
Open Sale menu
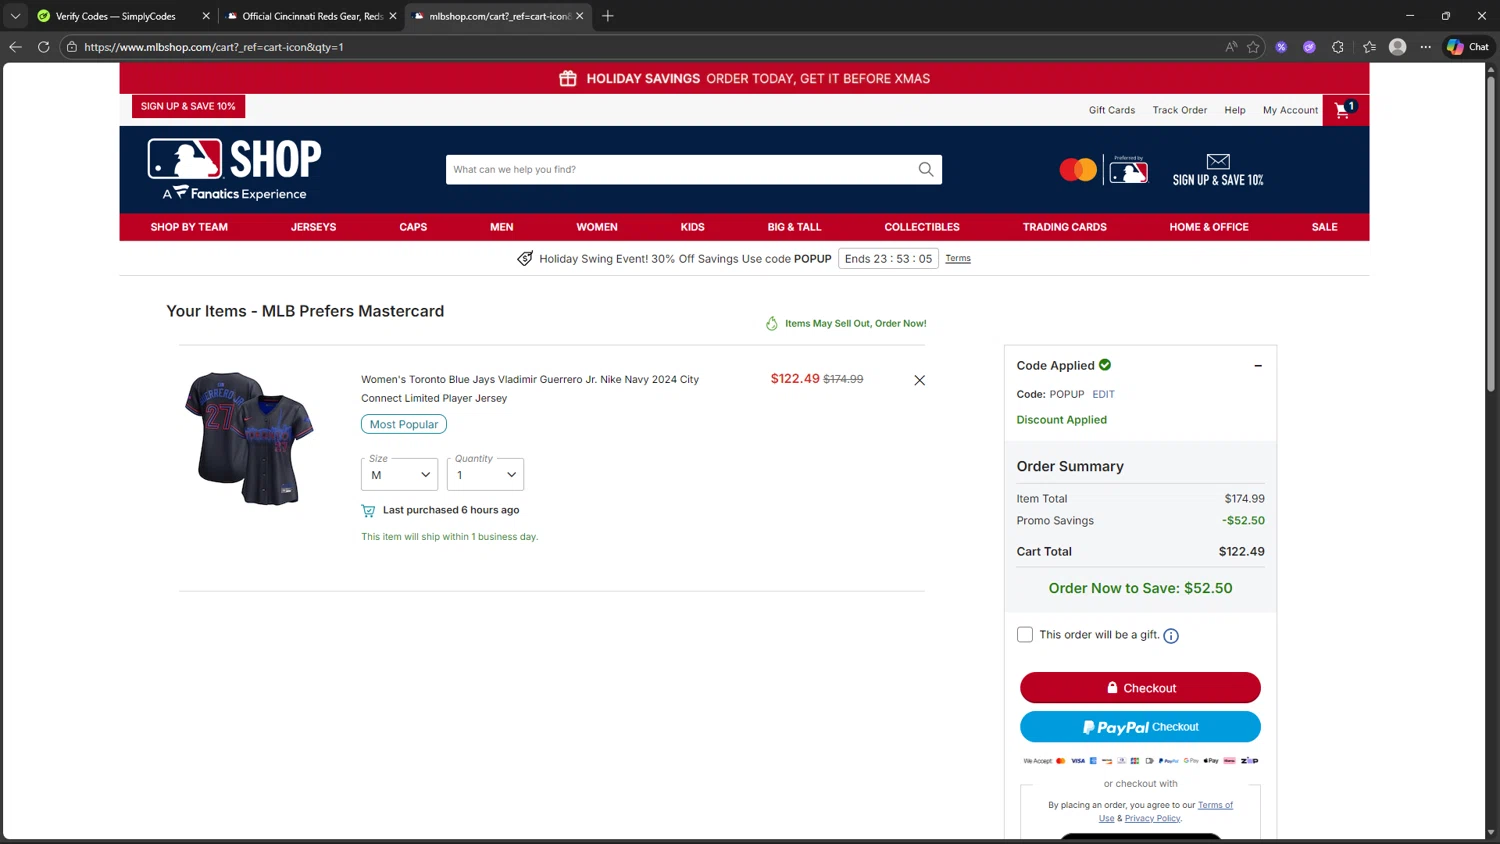point(1324,227)
